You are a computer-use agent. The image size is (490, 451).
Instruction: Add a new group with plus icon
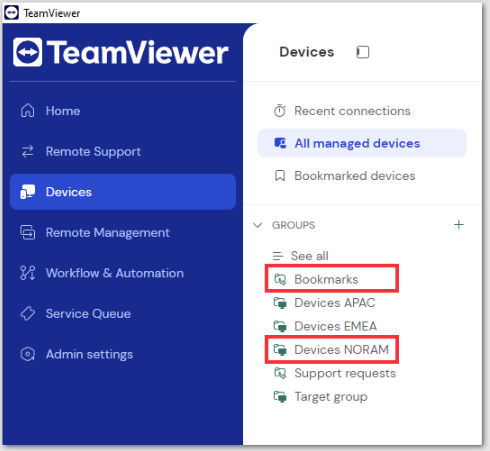459,225
